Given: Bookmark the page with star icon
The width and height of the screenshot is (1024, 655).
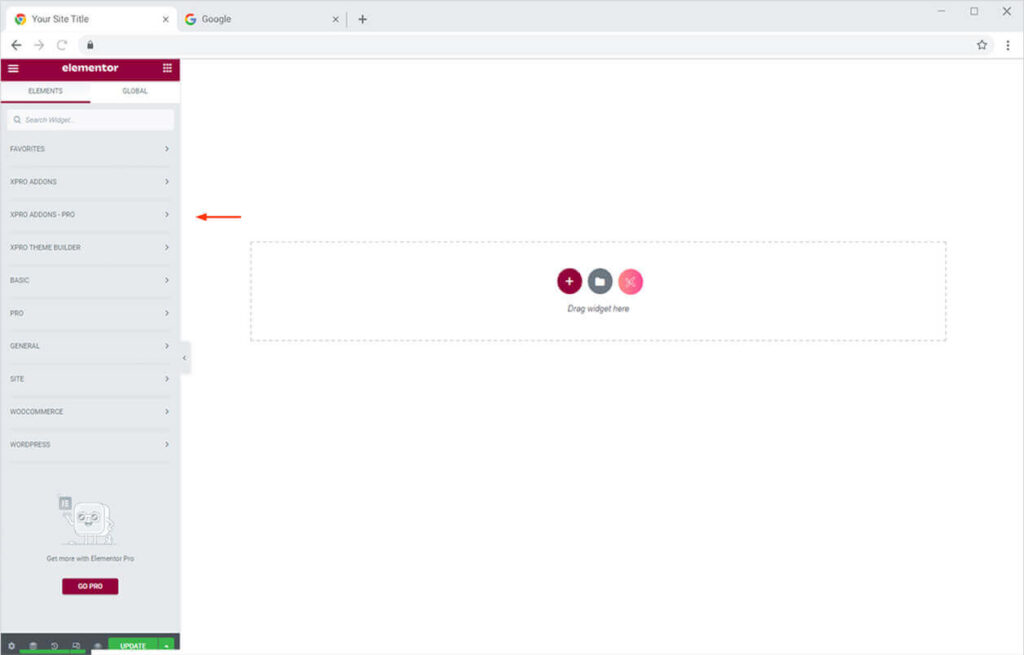Looking at the screenshot, I should click(x=981, y=45).
